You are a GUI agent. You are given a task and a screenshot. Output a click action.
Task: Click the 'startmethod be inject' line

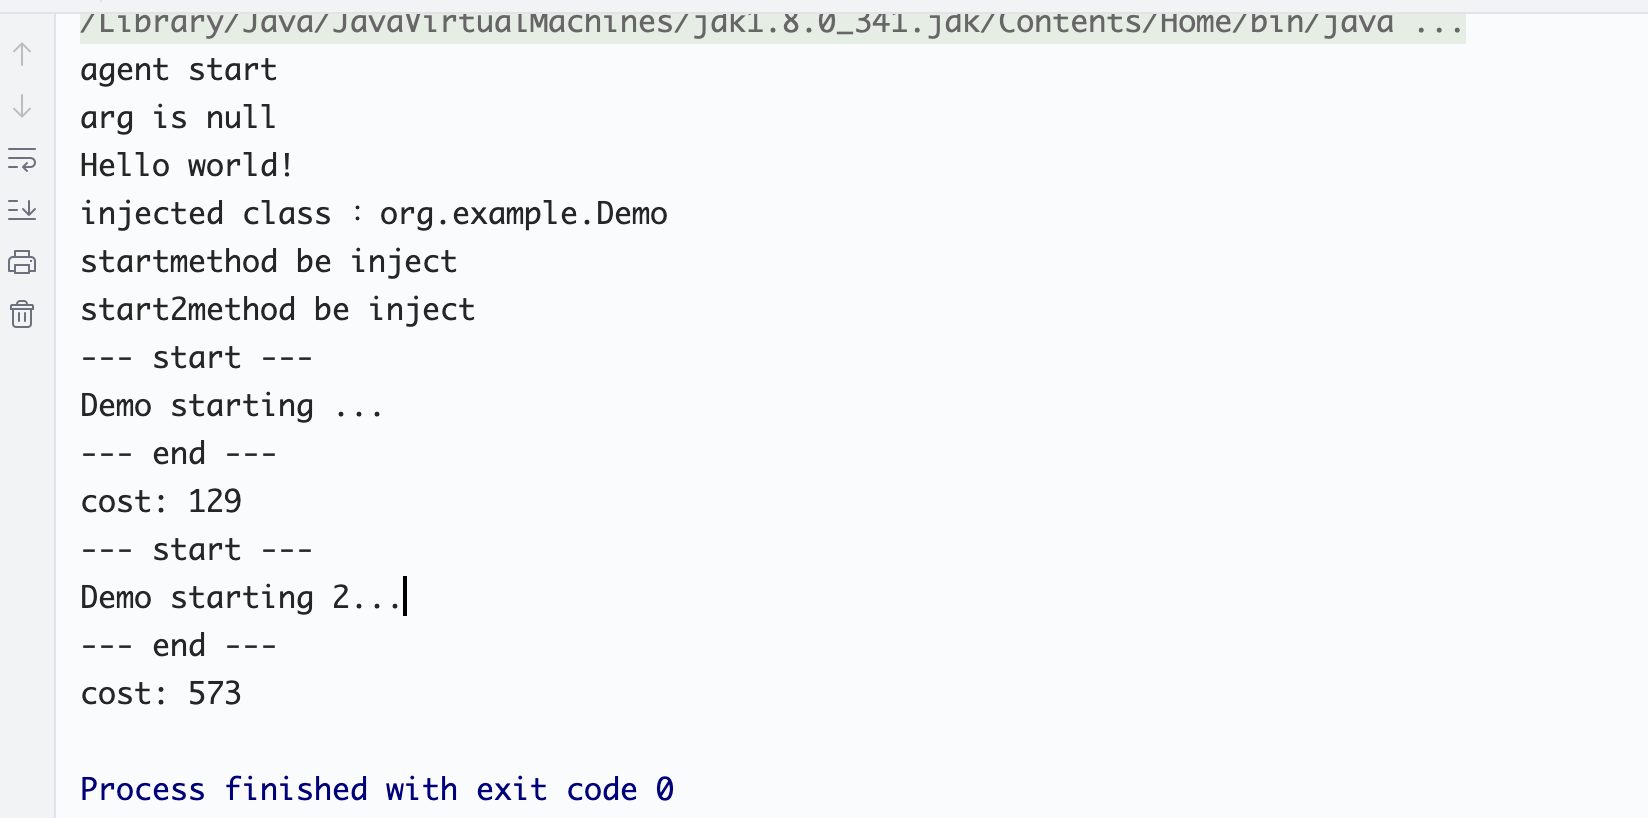(268, 262)
